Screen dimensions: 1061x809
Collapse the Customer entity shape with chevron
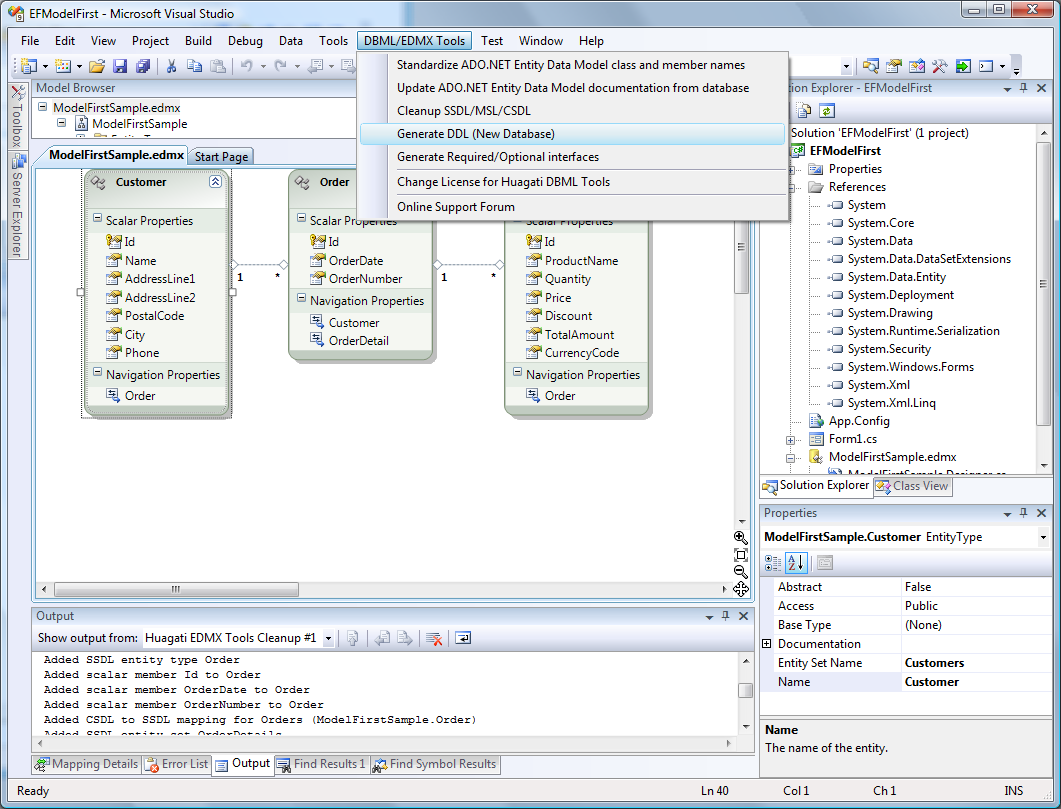[x=215, y=182]
